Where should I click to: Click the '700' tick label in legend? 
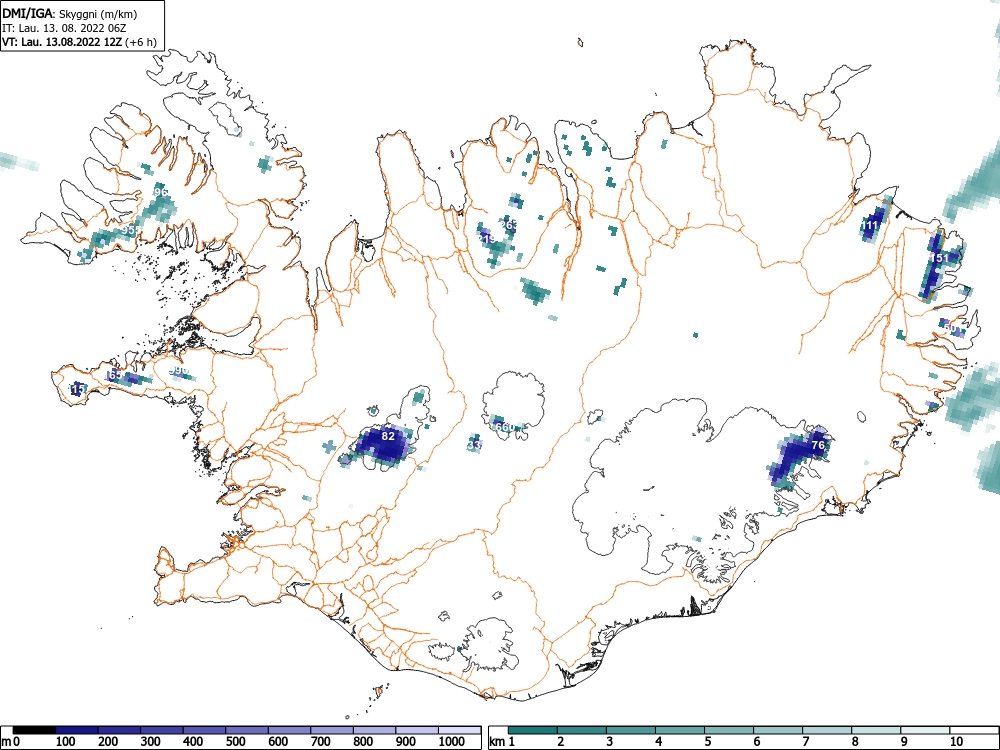click(320, 742)
